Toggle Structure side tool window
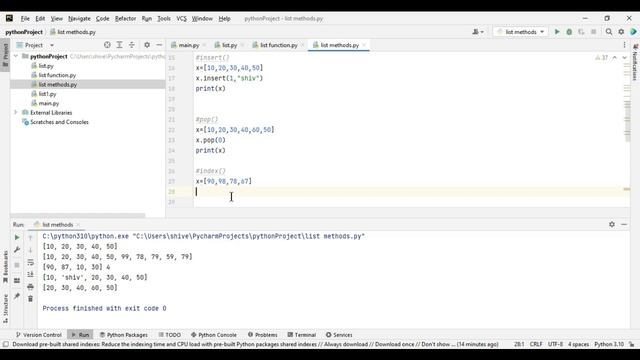 [5, 309]
